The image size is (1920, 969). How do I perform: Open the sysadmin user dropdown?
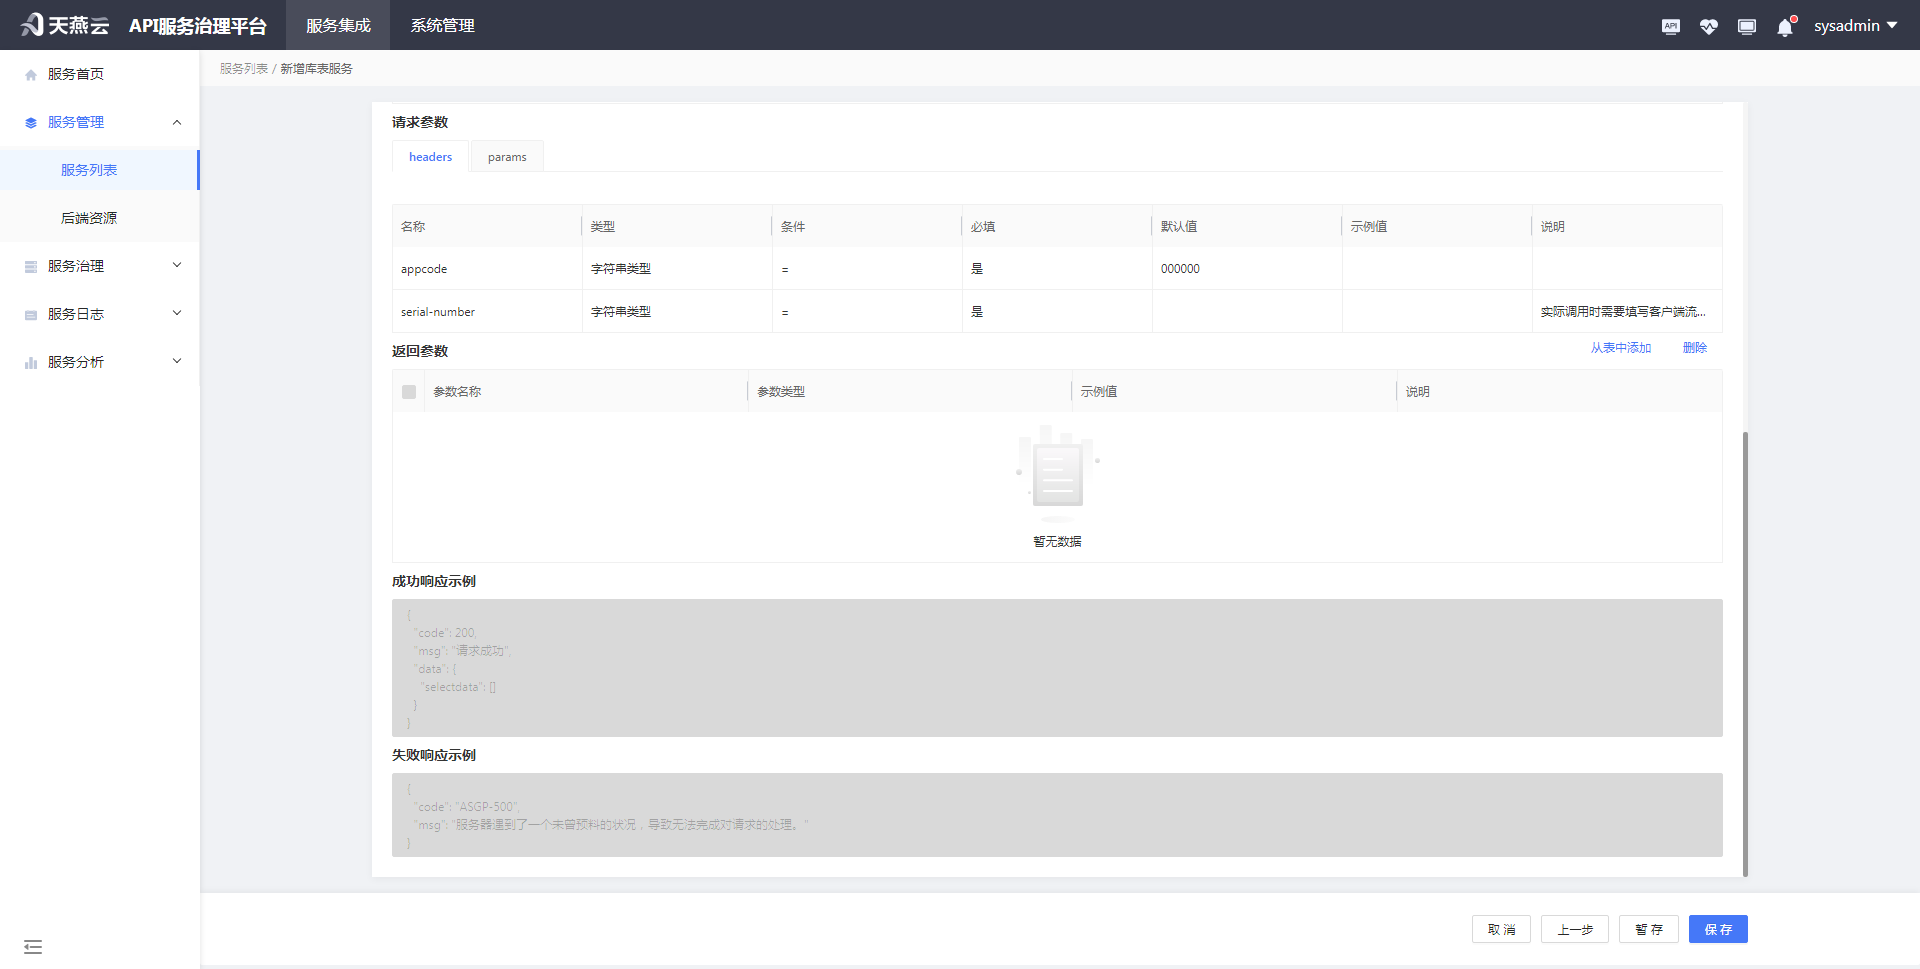pyautogui.click(x=1856, y=25)
